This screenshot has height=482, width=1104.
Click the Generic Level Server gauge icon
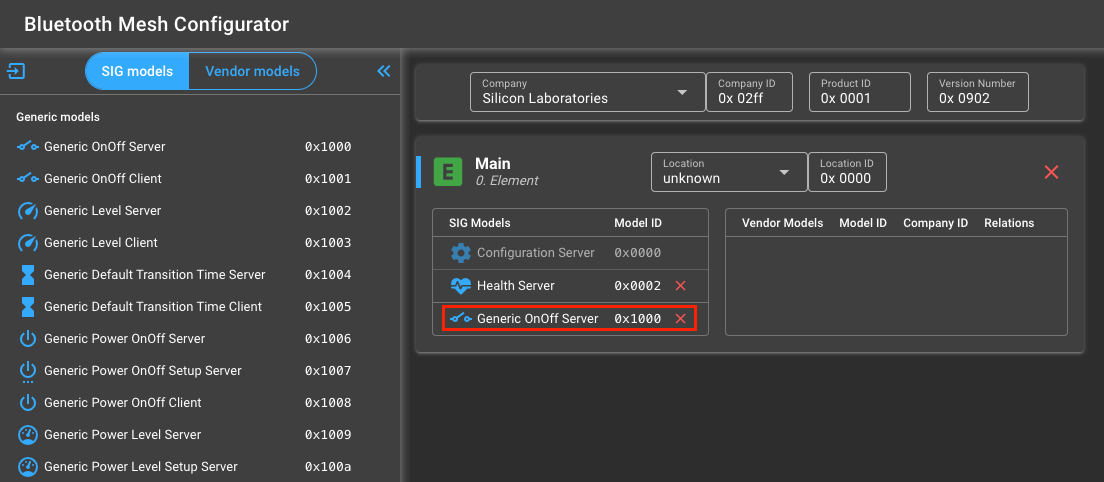(27, 210)
